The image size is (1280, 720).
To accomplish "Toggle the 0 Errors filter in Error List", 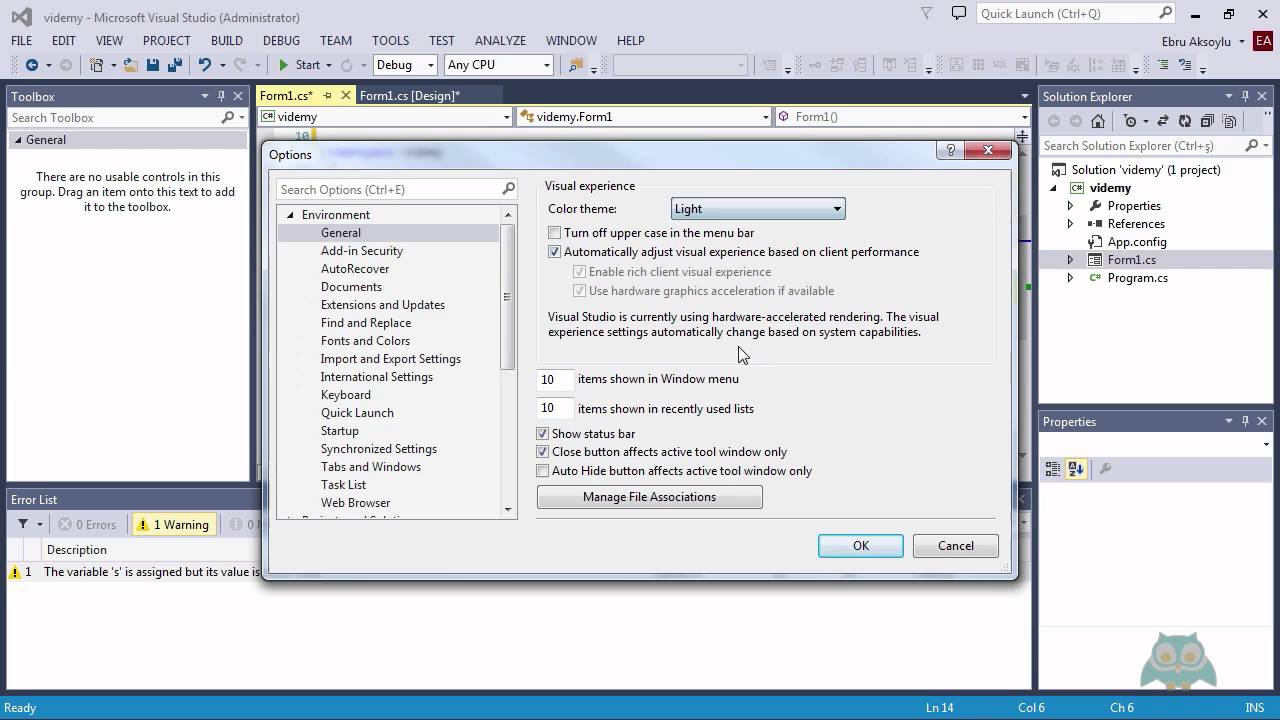I will tap(87, 524).
